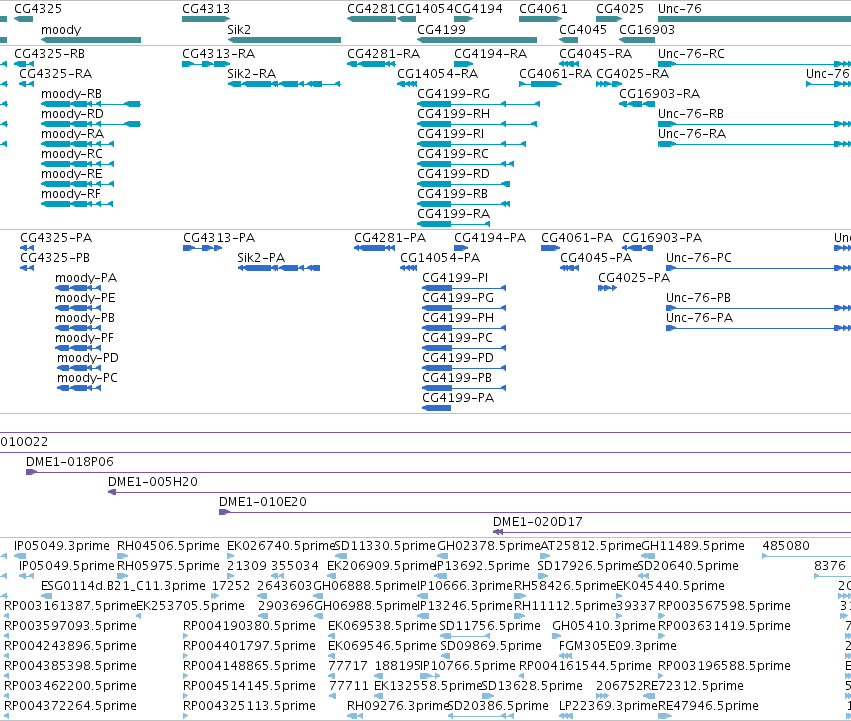This screenshot has height=721, width=851.
Task: Click protein CG4199-PI
Action: pos(465,288)
